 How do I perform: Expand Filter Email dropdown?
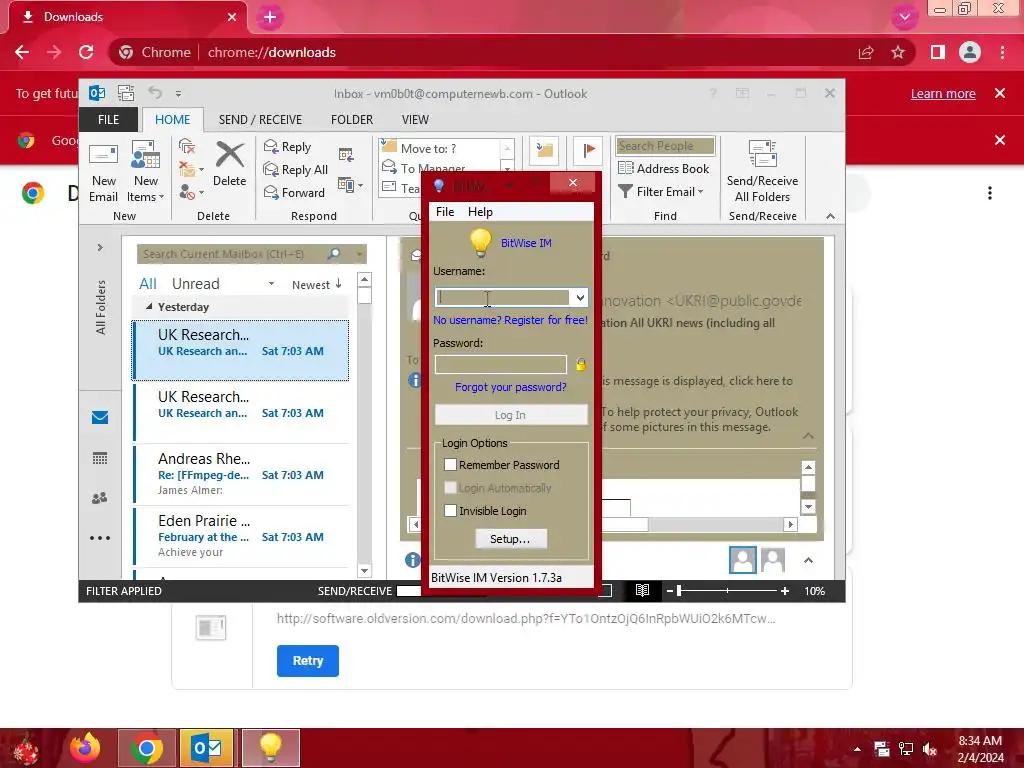click(700, 191)
